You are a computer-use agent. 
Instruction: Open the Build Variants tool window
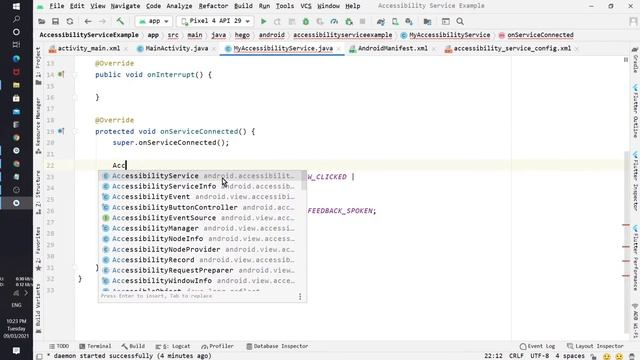point(38,309)
